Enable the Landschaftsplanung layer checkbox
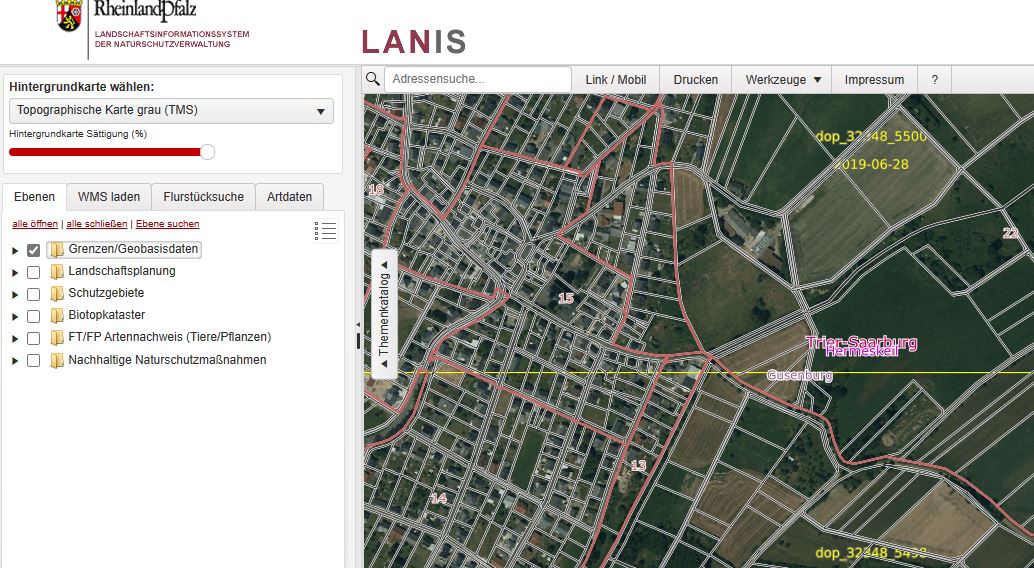1034x568 pixels. coord(33,272)
